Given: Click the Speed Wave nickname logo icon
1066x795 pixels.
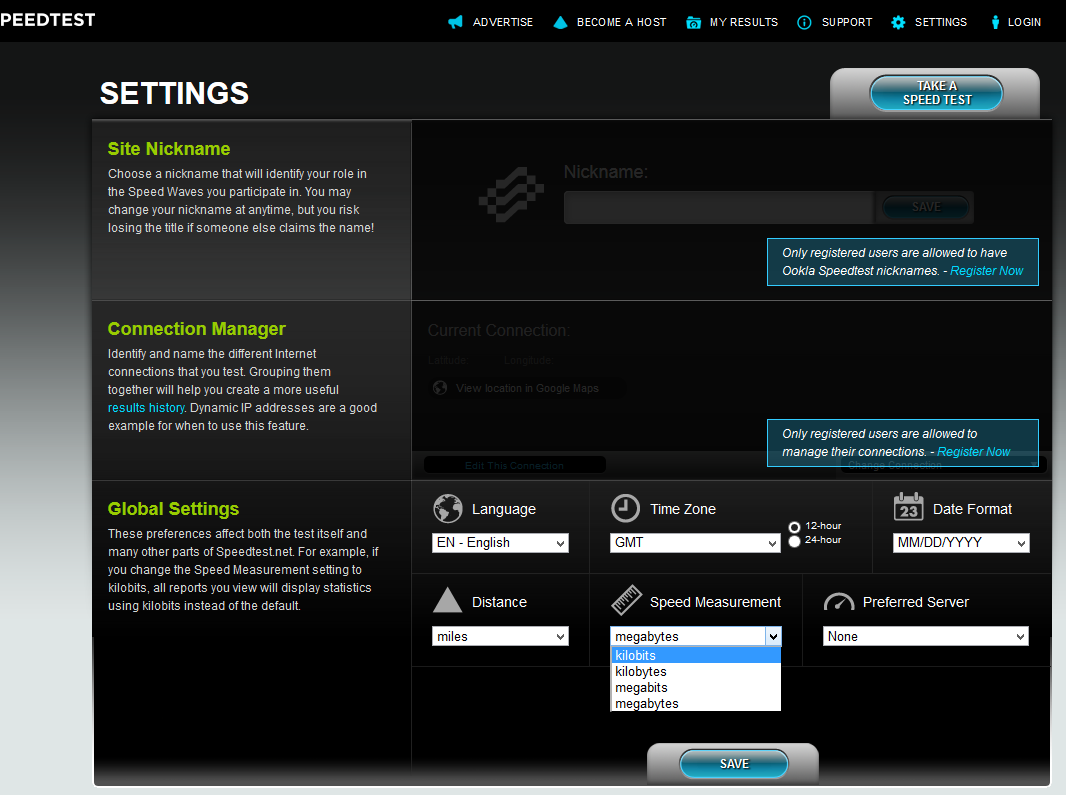Looking at the screenshot, I should tap(512, 195).
